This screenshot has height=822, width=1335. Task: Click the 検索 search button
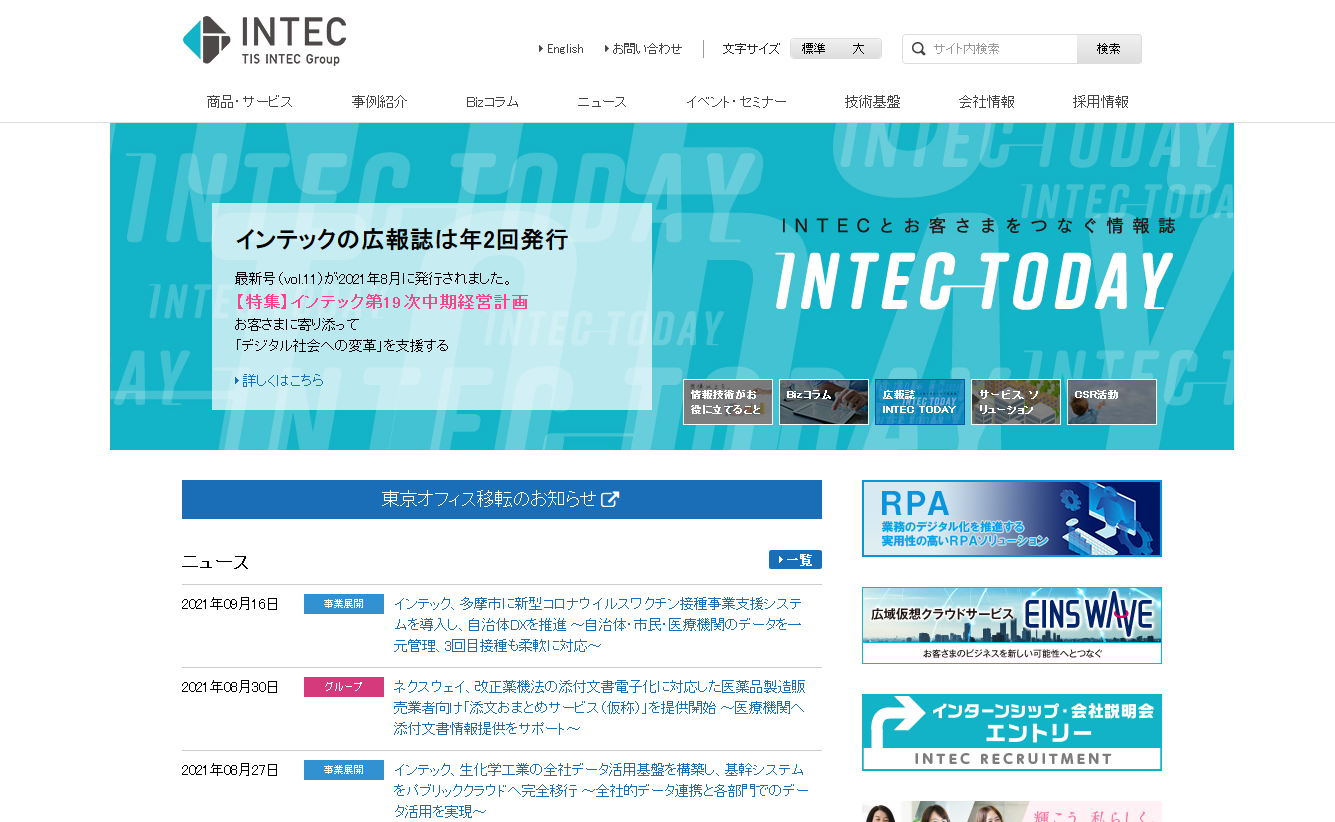(1108, 49)
